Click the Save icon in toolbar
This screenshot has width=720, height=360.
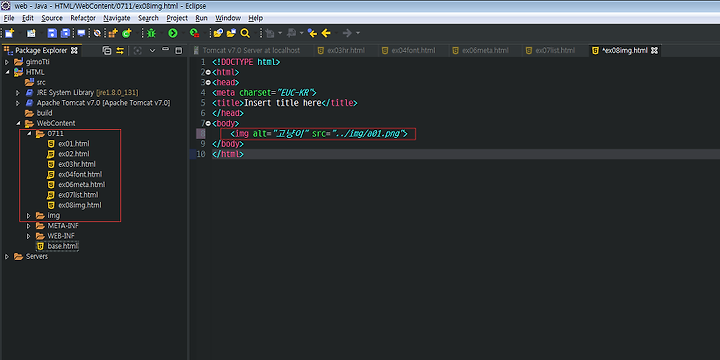pos(52,33)
